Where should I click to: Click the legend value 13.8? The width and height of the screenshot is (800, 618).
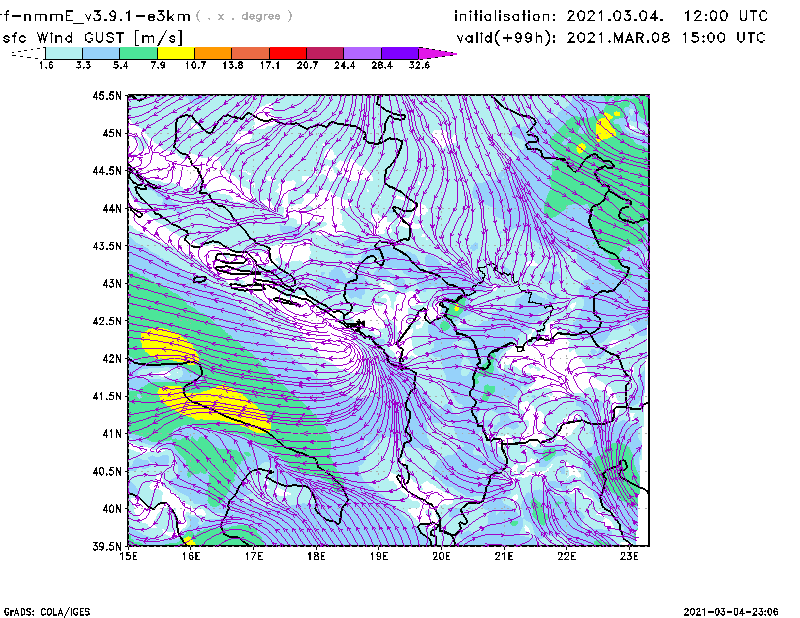click(233, 65)
